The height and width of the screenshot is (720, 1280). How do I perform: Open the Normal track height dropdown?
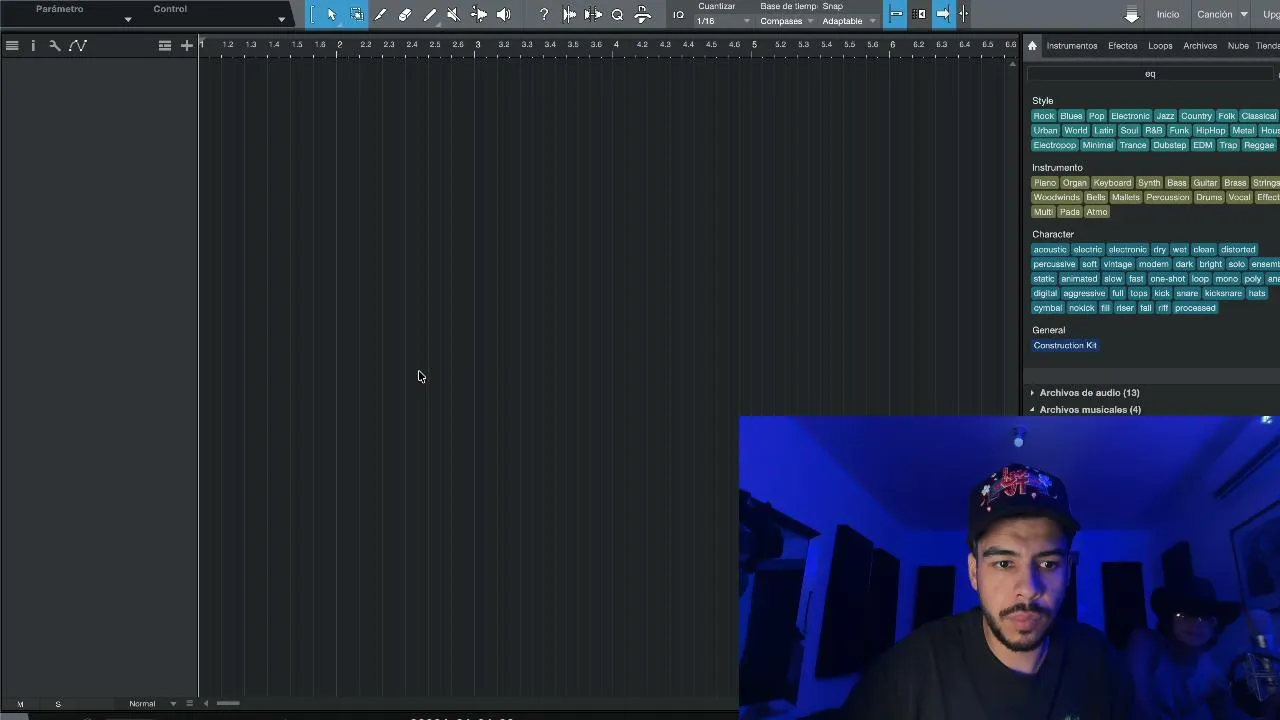(x=152, y=703)
